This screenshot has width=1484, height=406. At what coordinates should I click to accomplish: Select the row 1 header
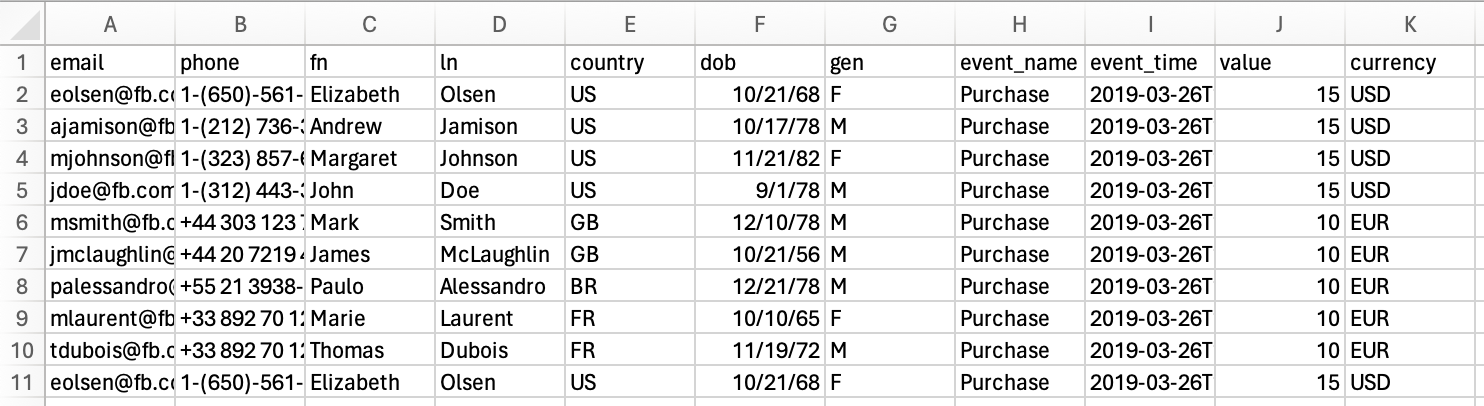tap(22, 63)
